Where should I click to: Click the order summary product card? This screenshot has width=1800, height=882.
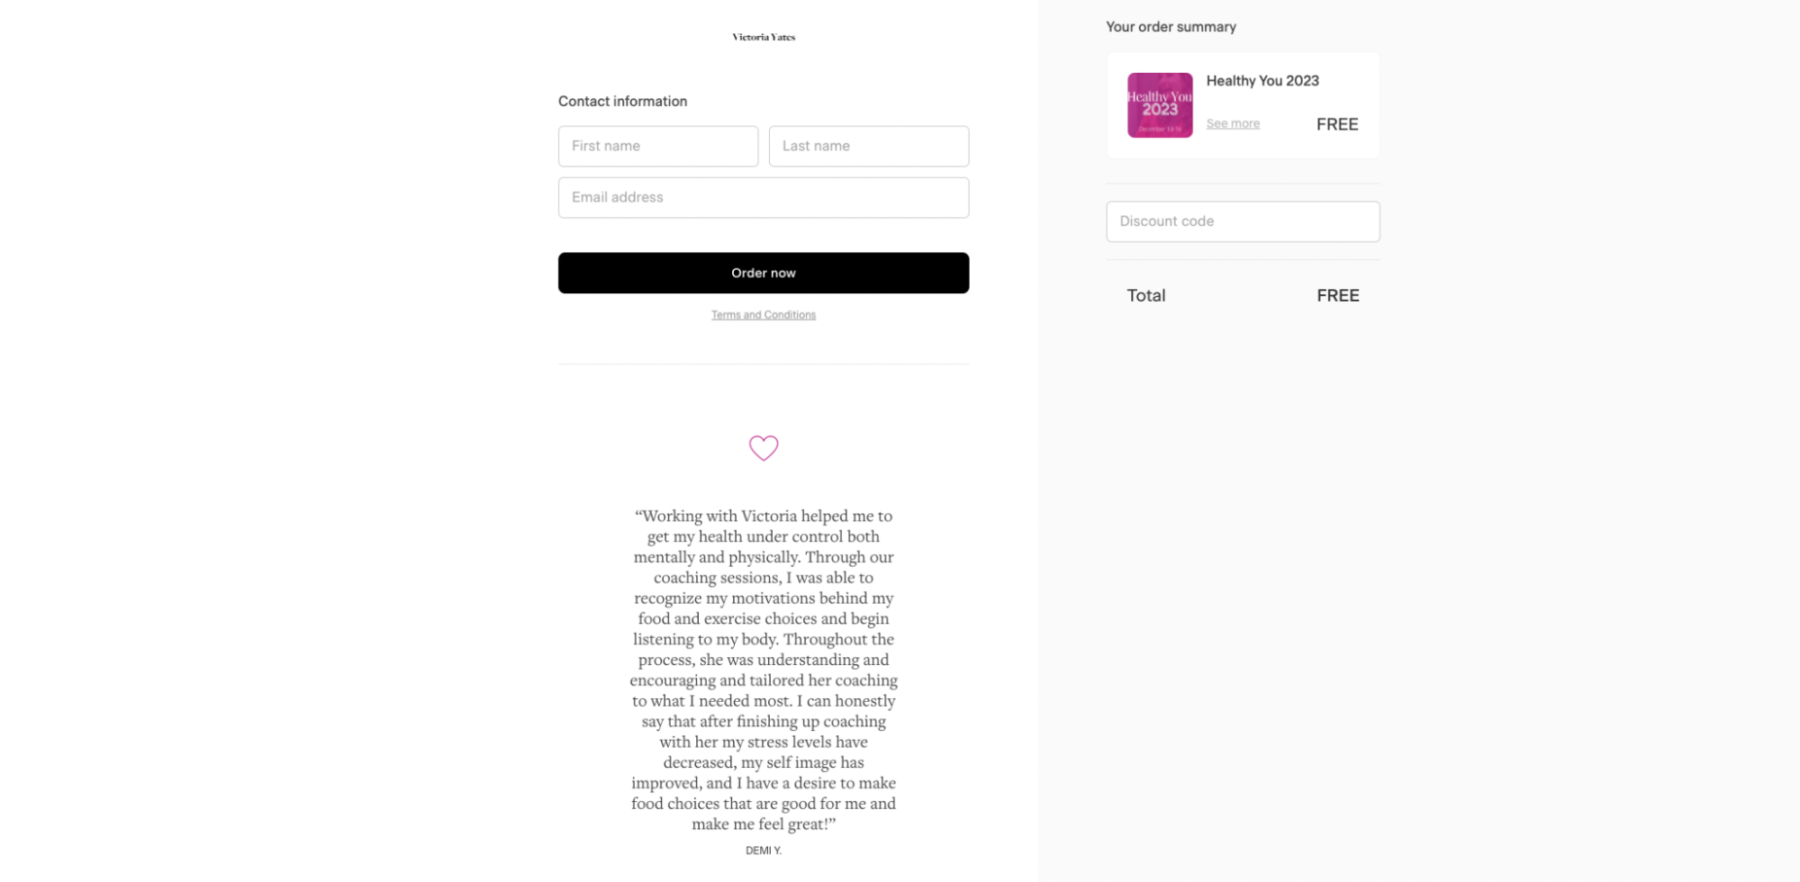[x=1242, y=104]
